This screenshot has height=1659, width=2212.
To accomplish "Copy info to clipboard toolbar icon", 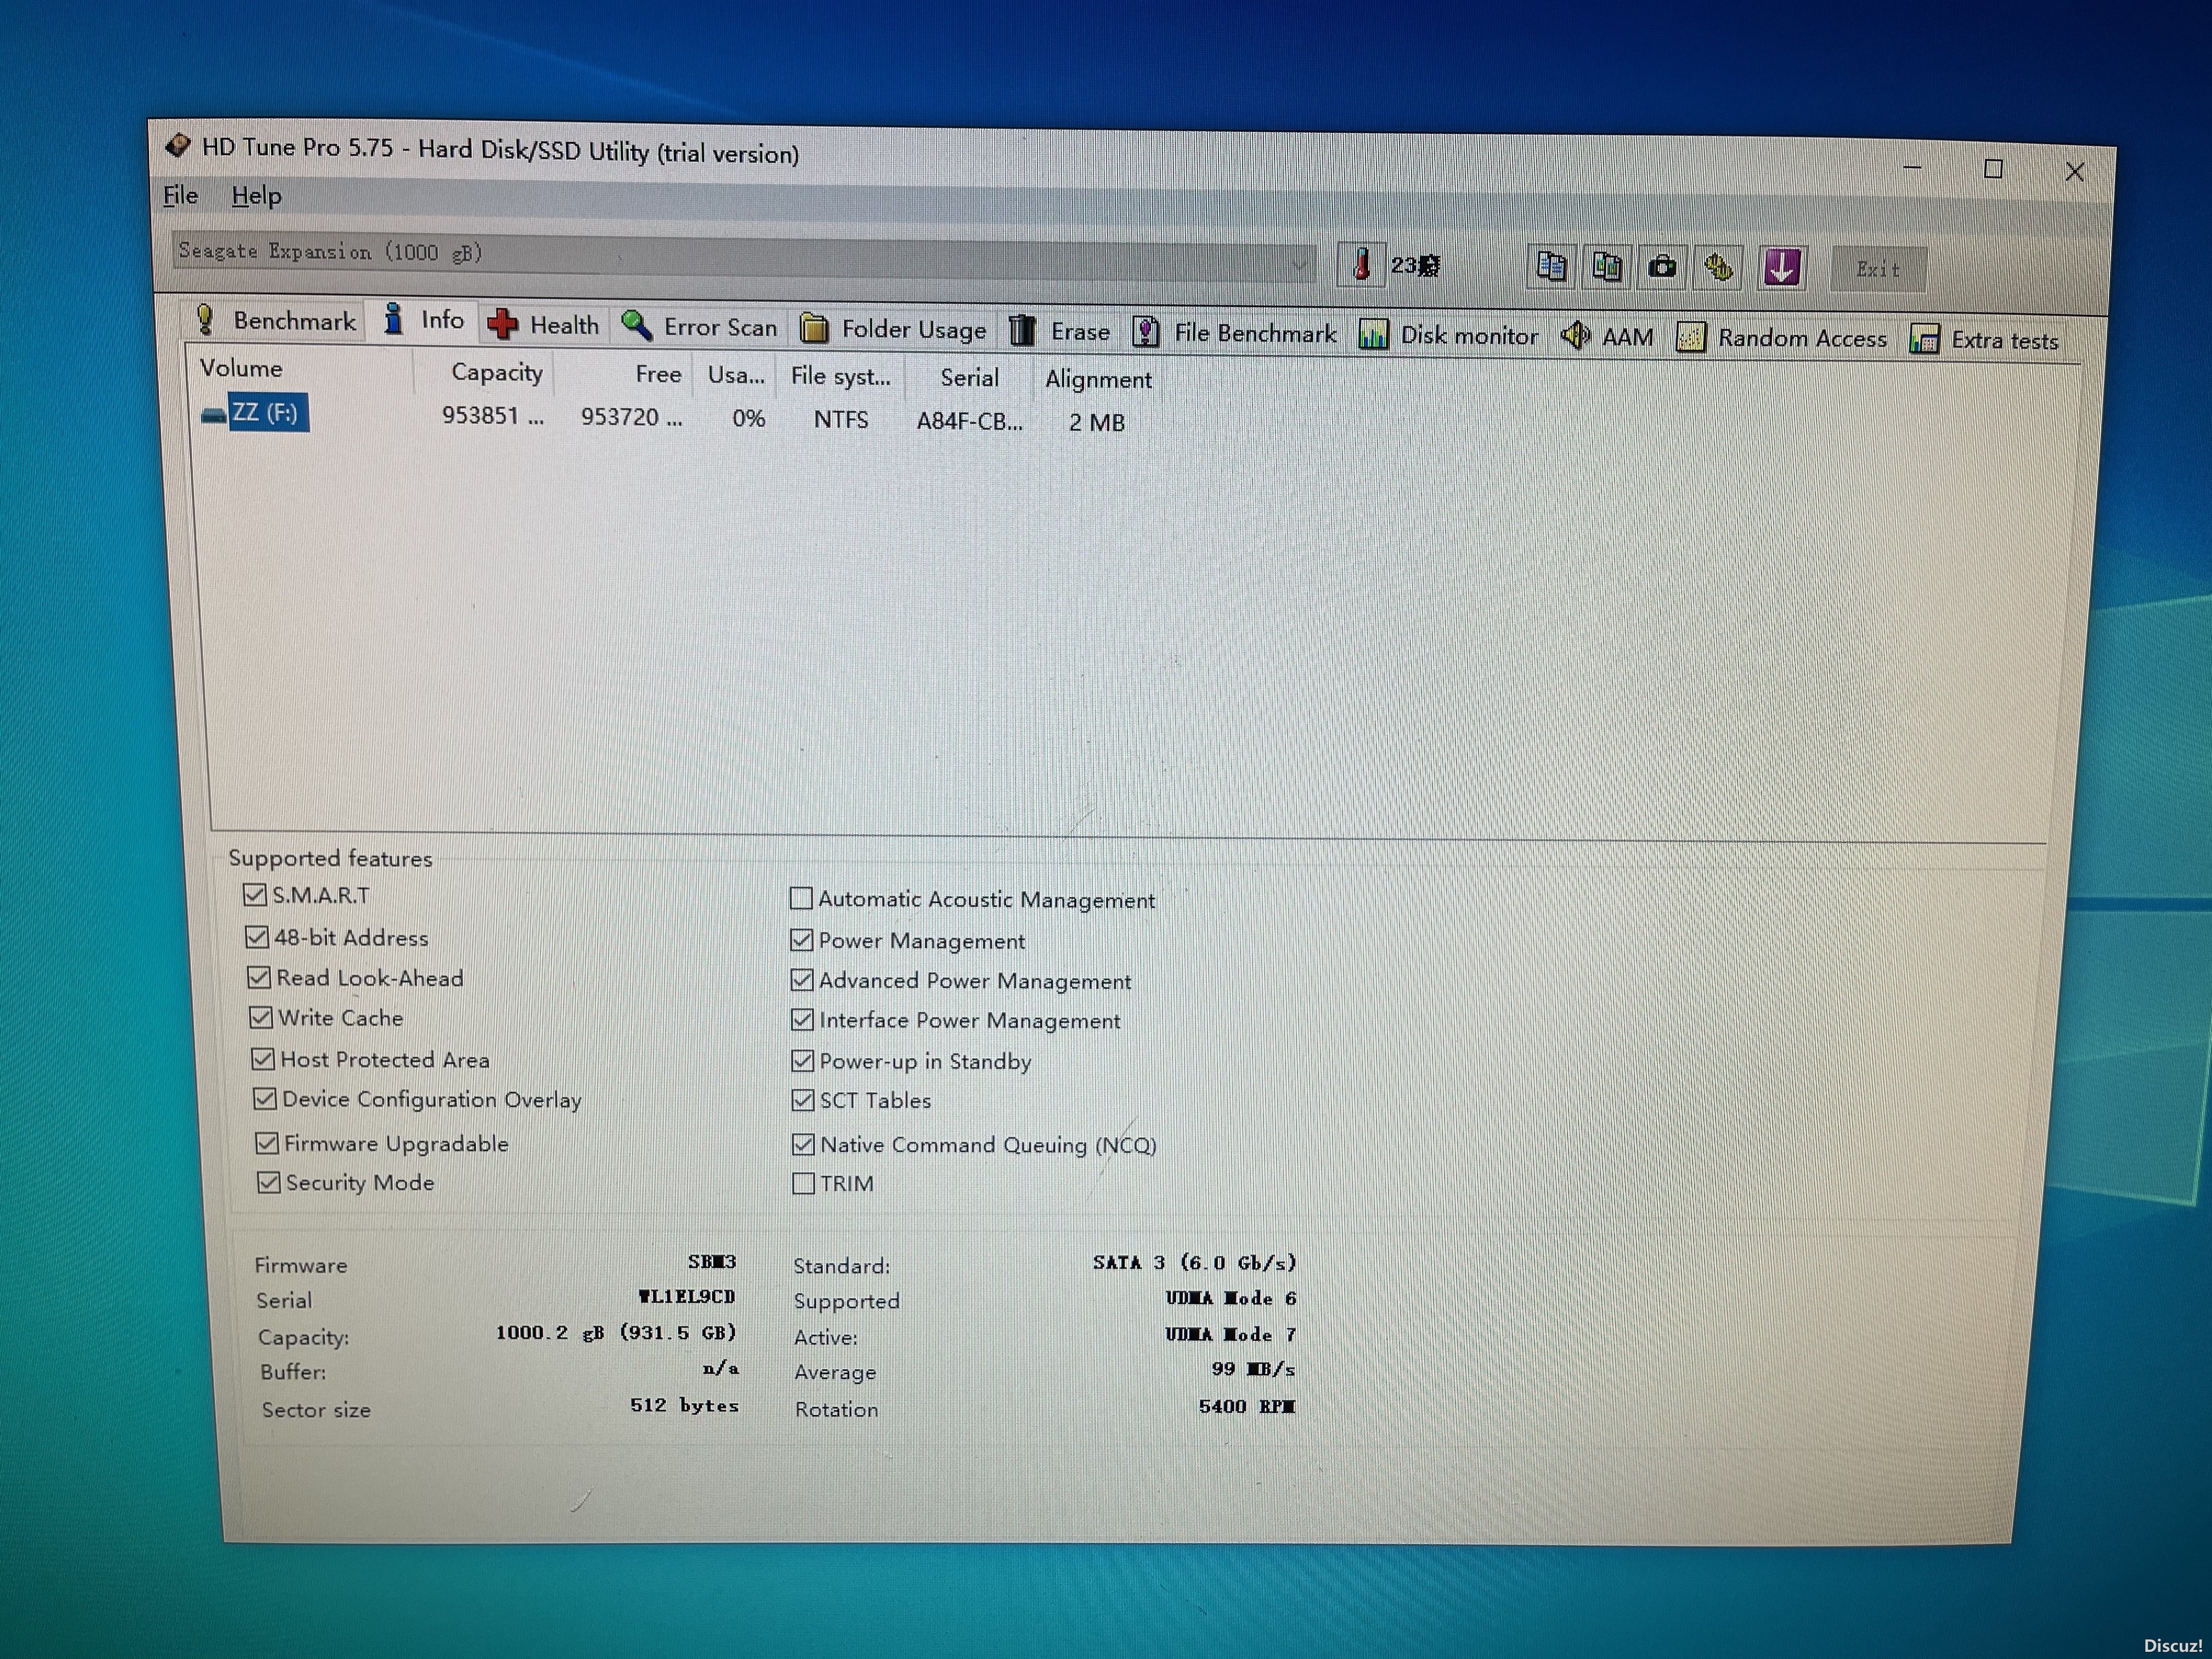I will click(x=1551, y=266).
